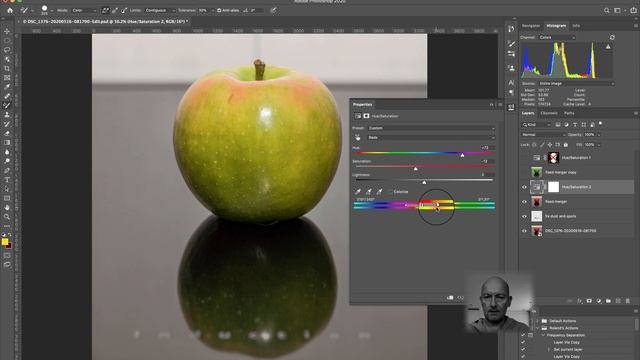Select the DSC_1376 document tab
This screenshot has height=360, width=640.
(104, 21)
